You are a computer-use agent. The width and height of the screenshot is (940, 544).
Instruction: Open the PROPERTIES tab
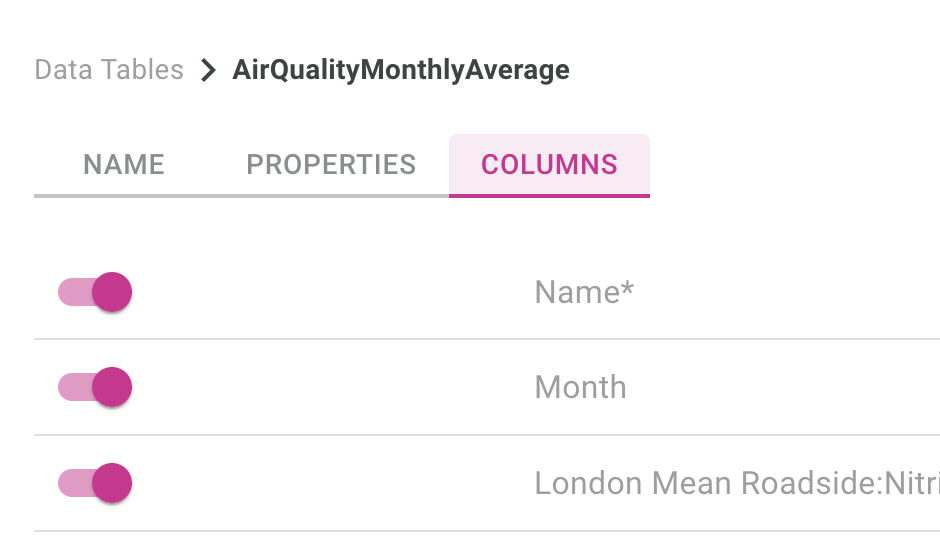tap(331, 164)
